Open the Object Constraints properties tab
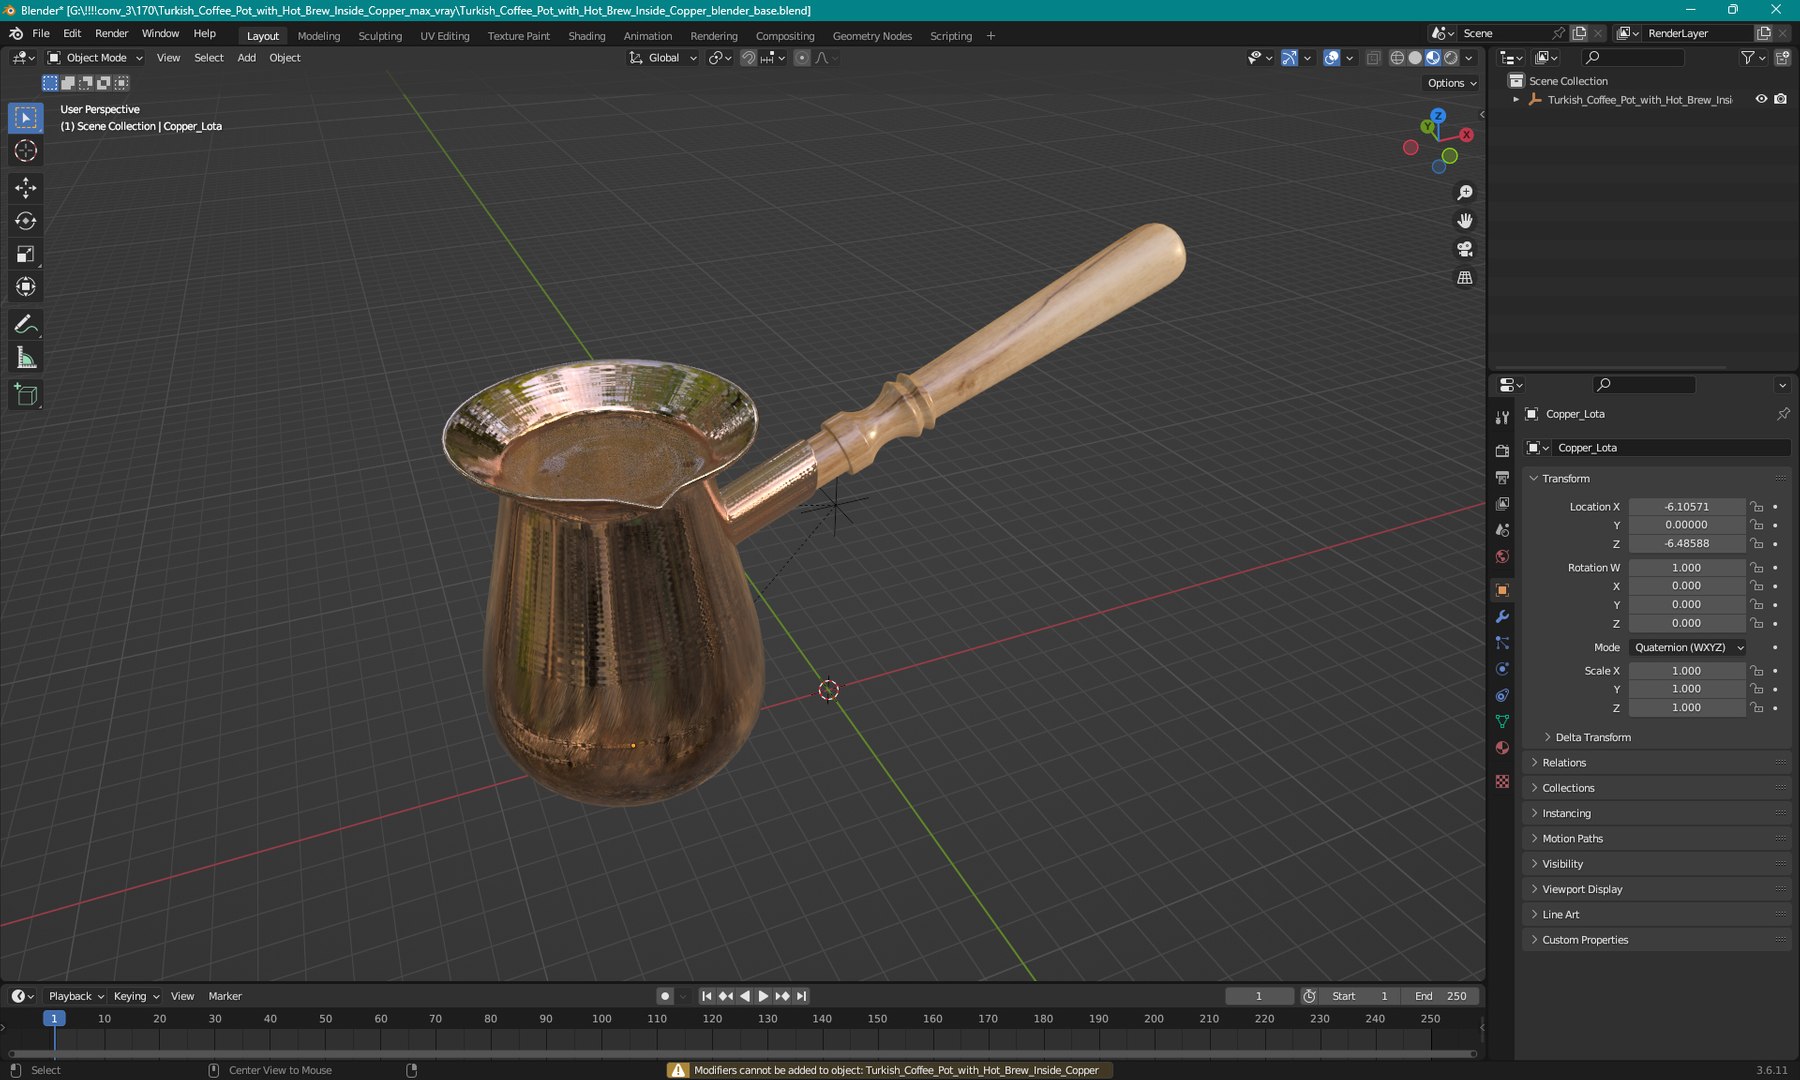The height and width of the screenshot is (1080, 1800). [1502, 695]
